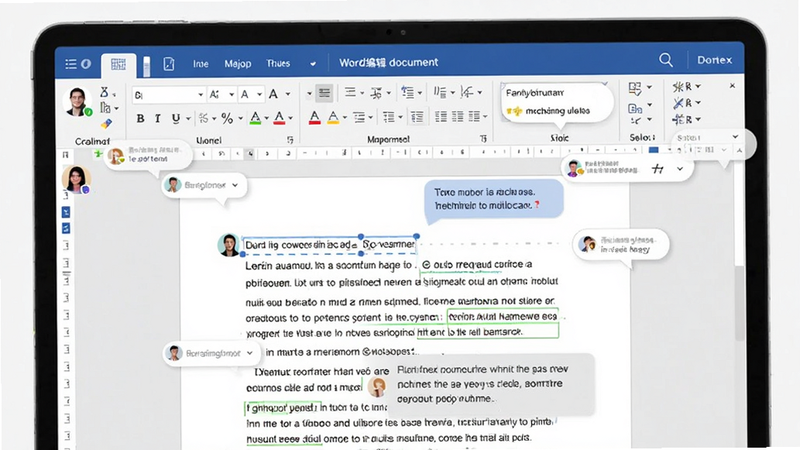Image resolution: width=800 pixels, height=450 pixels.
Task: Collapse ribbon using the up caret at ruler end
Action: click(x=739, y=151)
